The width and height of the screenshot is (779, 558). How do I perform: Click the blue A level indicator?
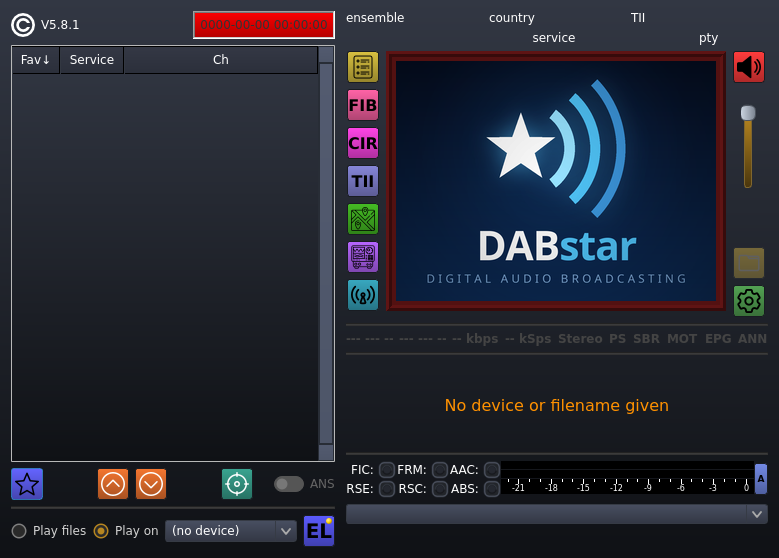(x=761, y=479)
